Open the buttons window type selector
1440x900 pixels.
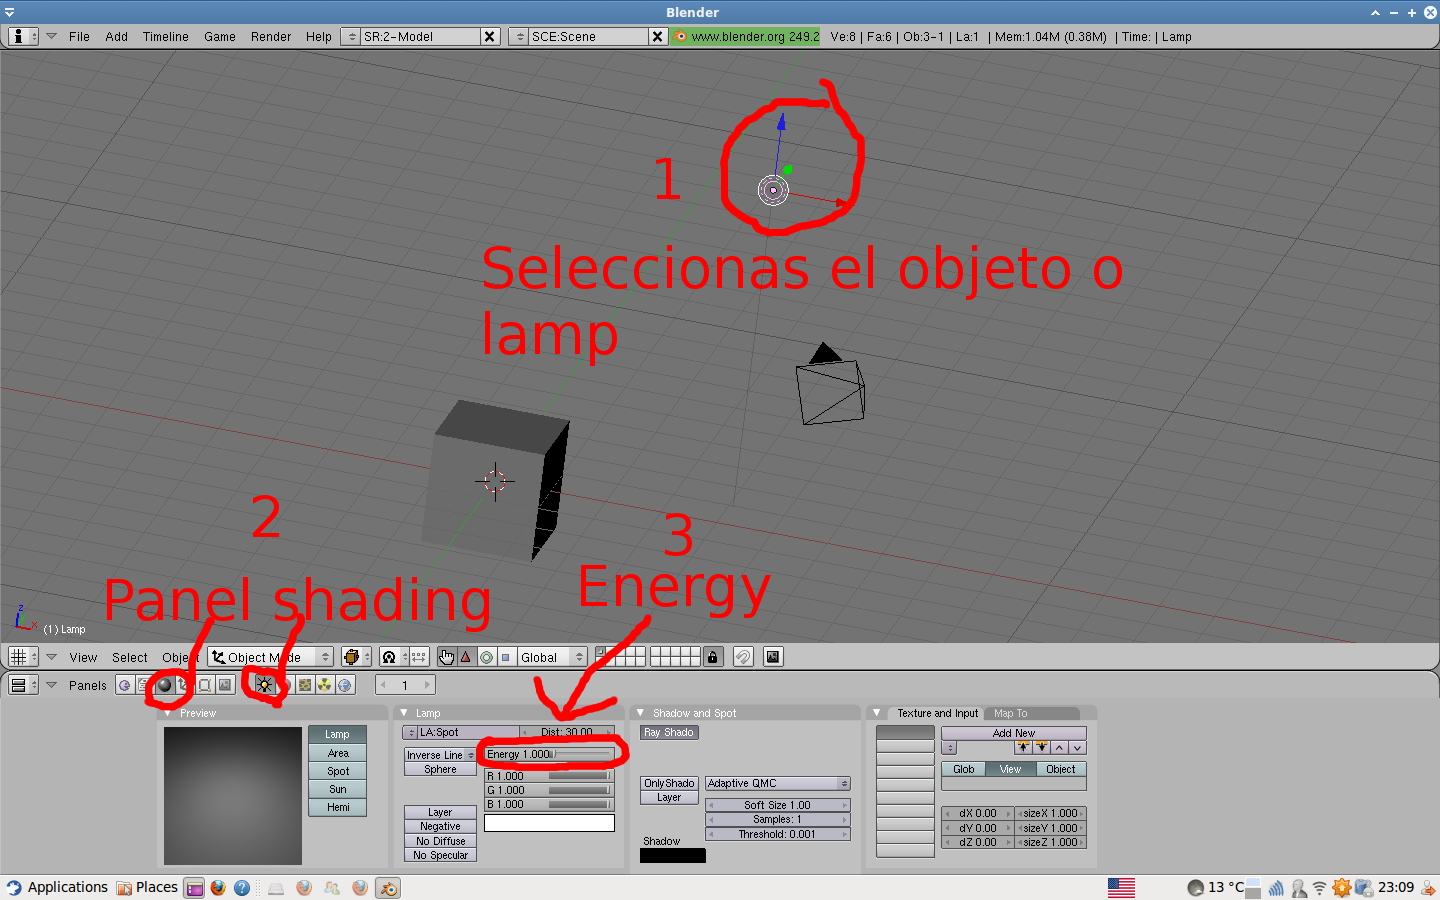tap(23, 685)
